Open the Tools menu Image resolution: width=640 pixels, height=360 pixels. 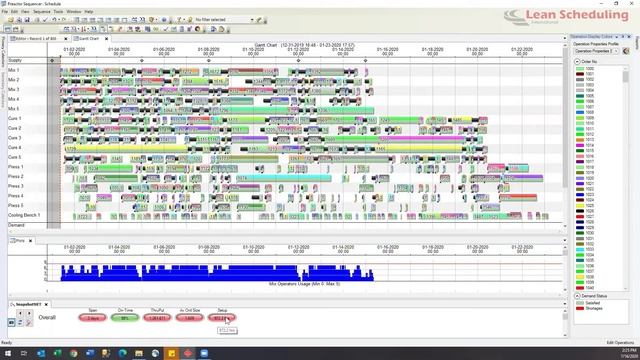[x=58, y=12]
